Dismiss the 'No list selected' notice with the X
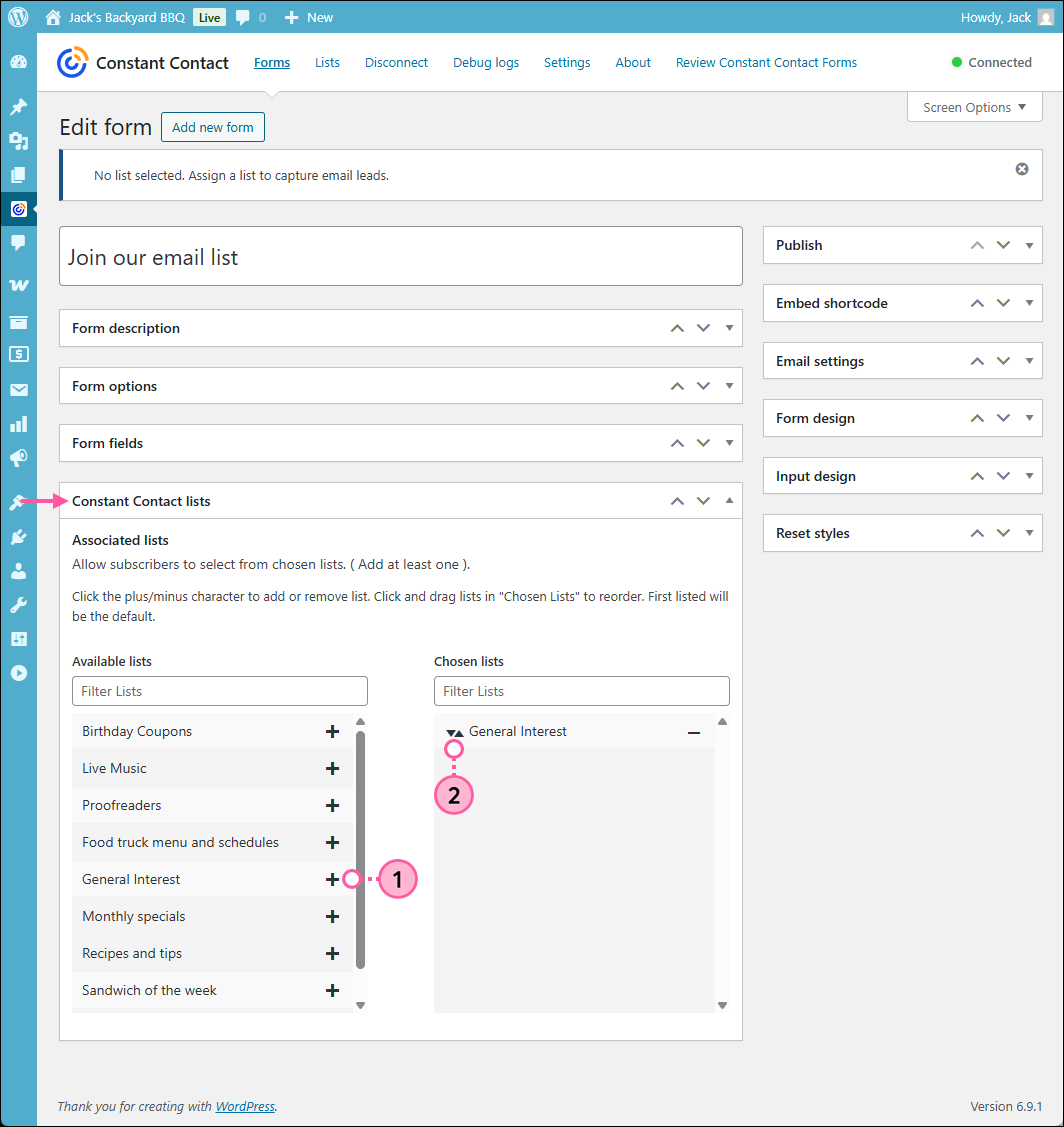The width and height of the screenshot is (1064, 1127). [1021, 169]
